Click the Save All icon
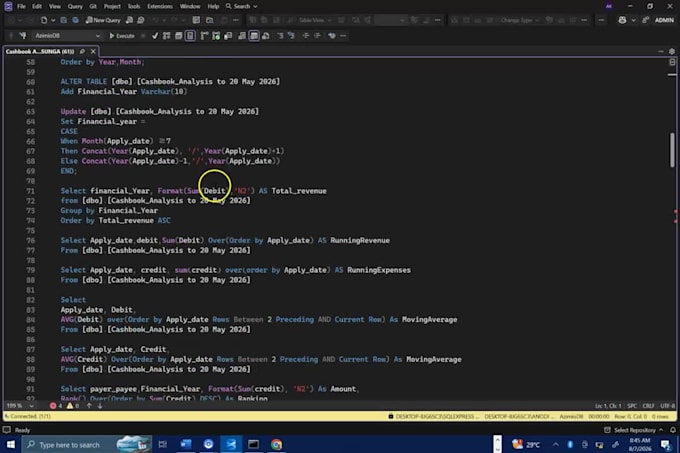 click(x=75, y=20)
